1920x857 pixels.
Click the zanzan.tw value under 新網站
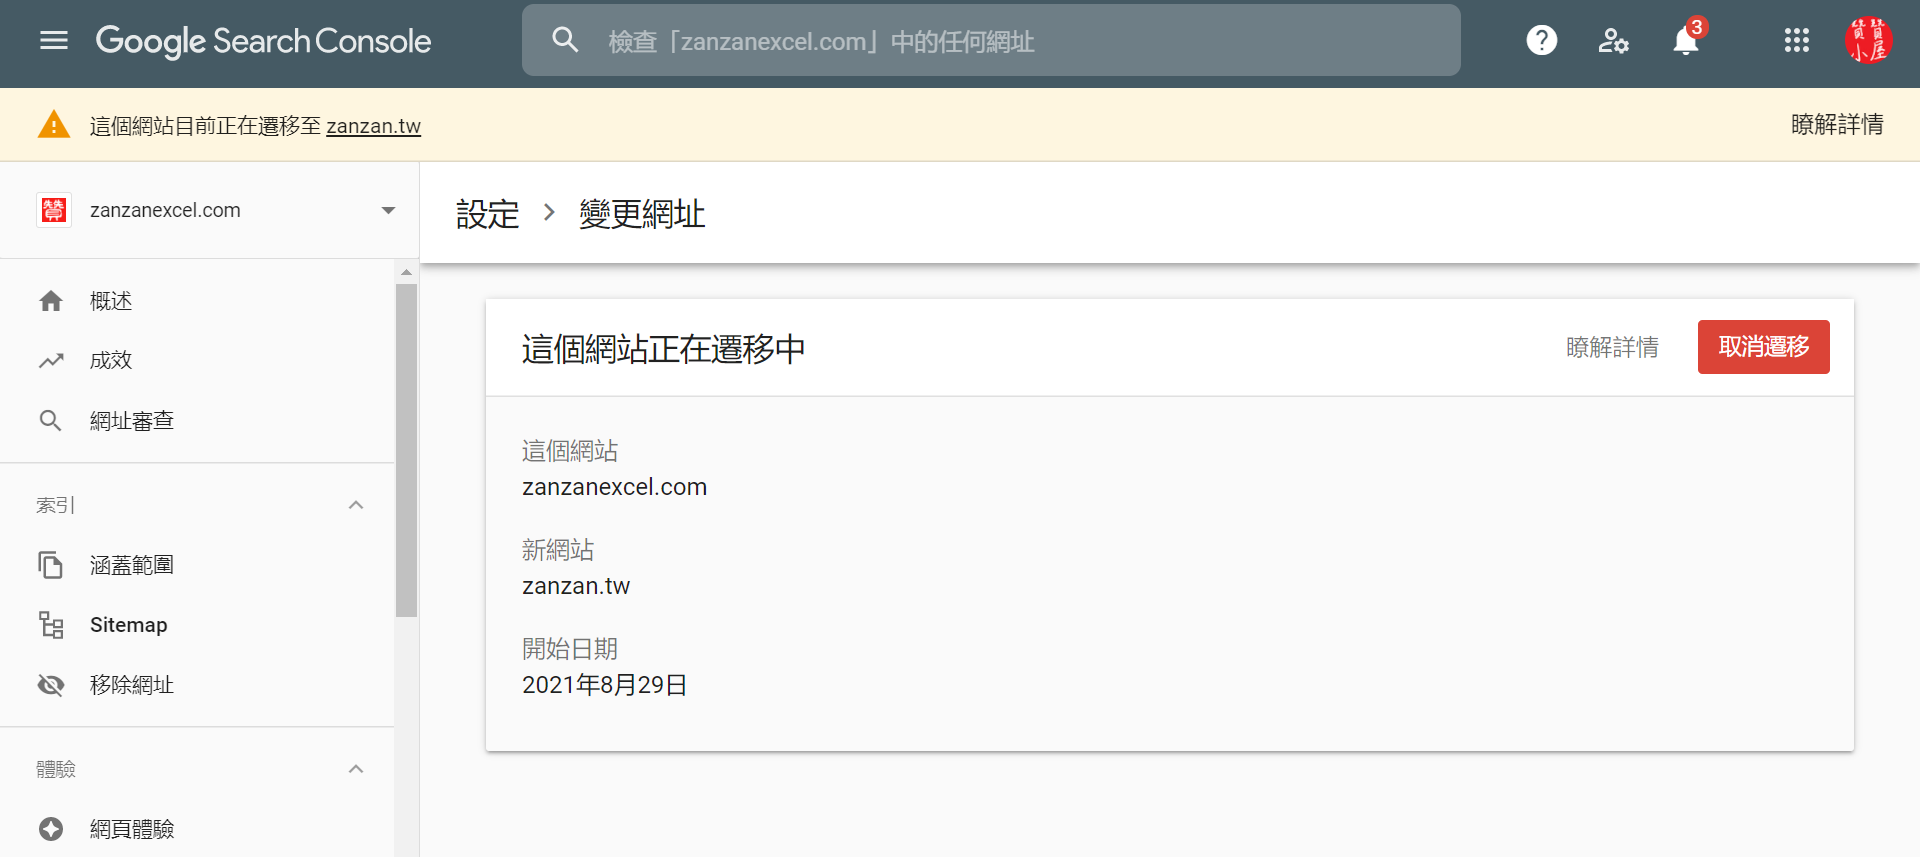tap(576, 586)
